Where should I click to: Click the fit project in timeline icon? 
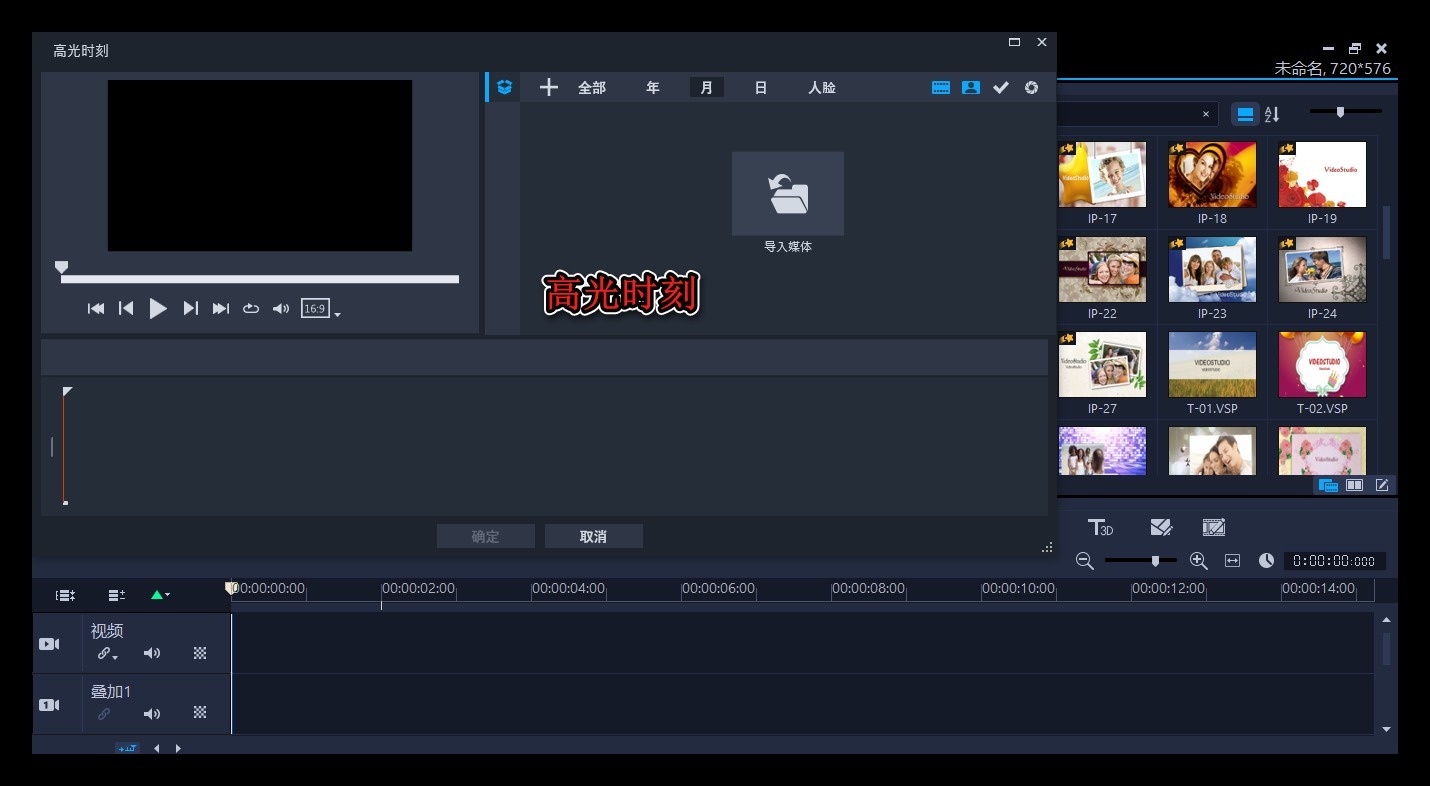[1232, 561]
